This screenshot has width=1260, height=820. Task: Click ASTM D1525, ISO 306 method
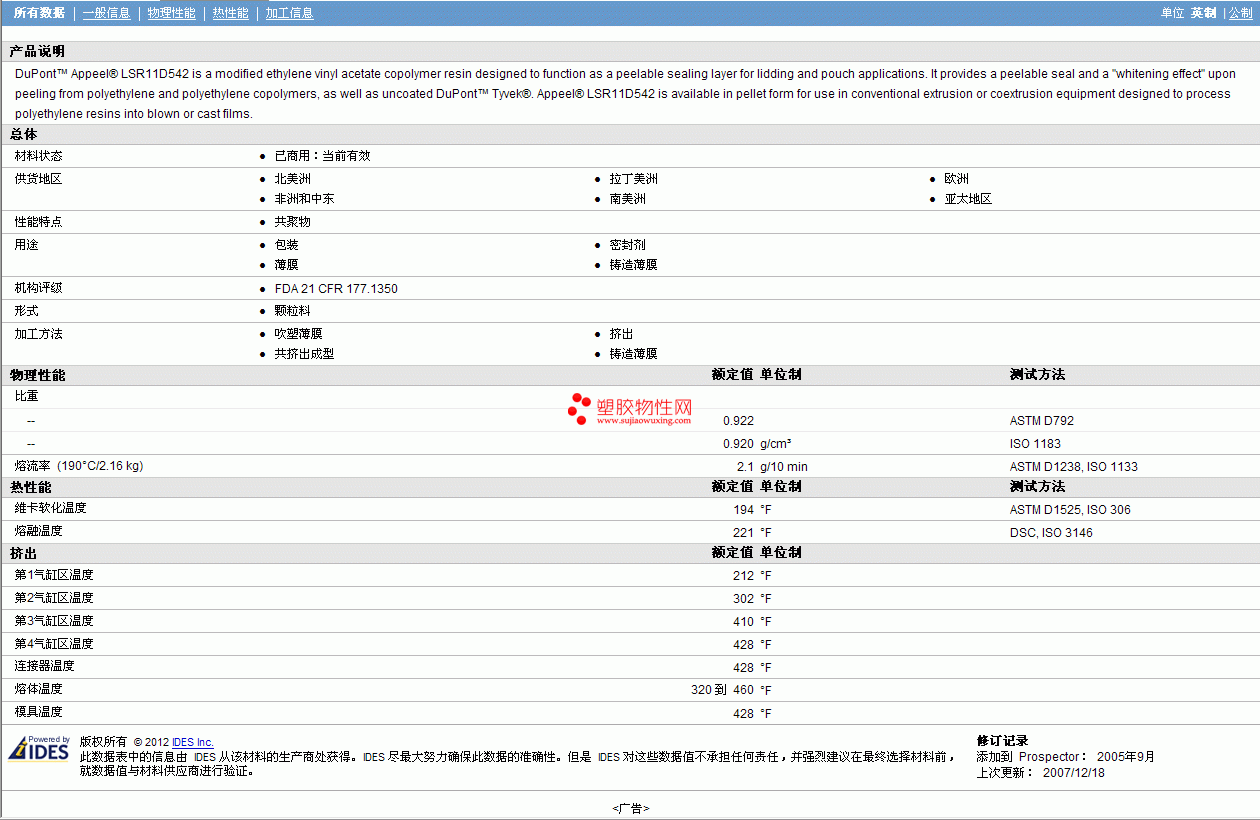[1070, 510]
